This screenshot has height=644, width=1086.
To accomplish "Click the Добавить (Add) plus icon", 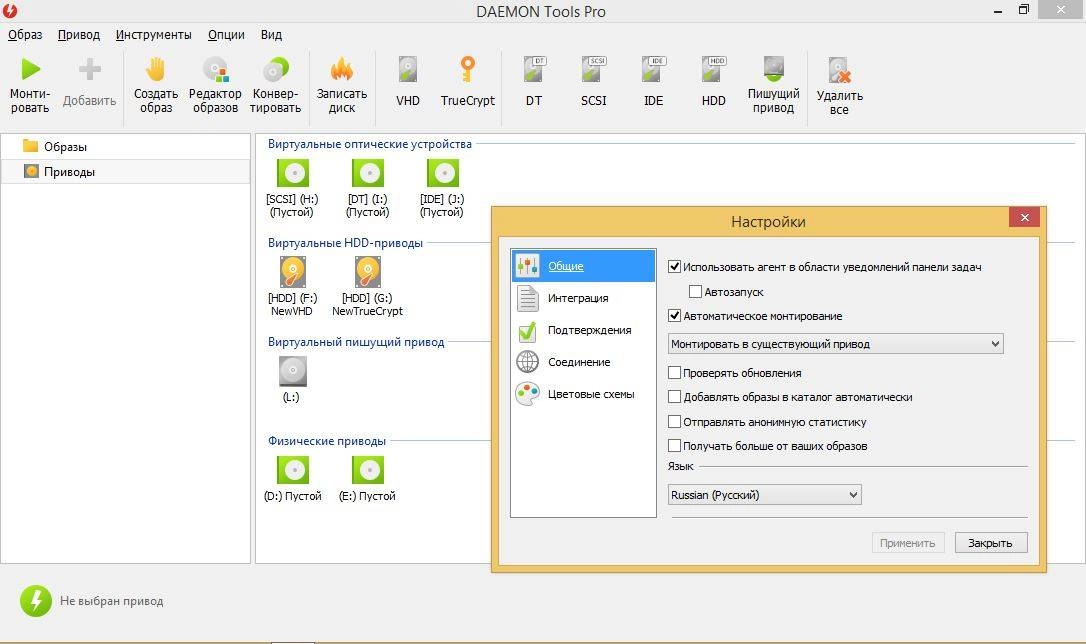I will click(89, 69).
